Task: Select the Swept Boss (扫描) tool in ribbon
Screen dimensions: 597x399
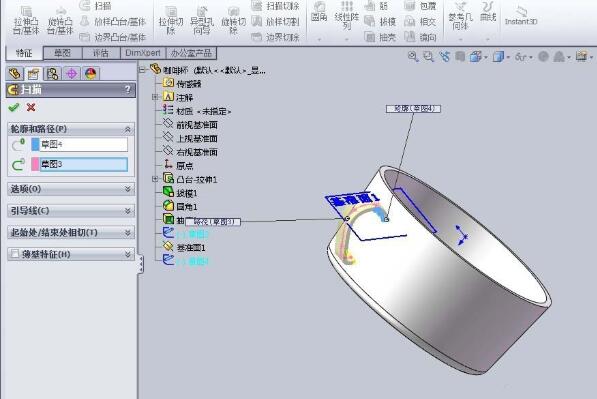Action: click(x=95, y=6)
